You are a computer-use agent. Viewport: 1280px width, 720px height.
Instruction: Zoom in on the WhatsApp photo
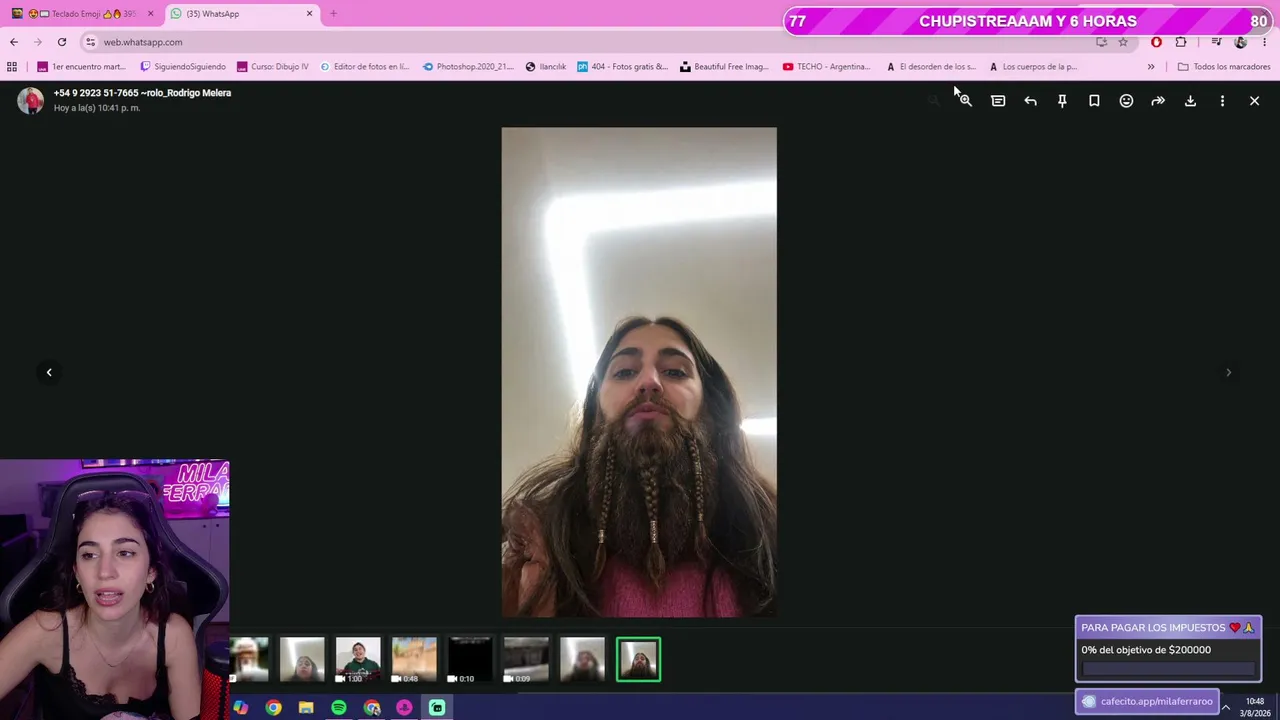965,101
